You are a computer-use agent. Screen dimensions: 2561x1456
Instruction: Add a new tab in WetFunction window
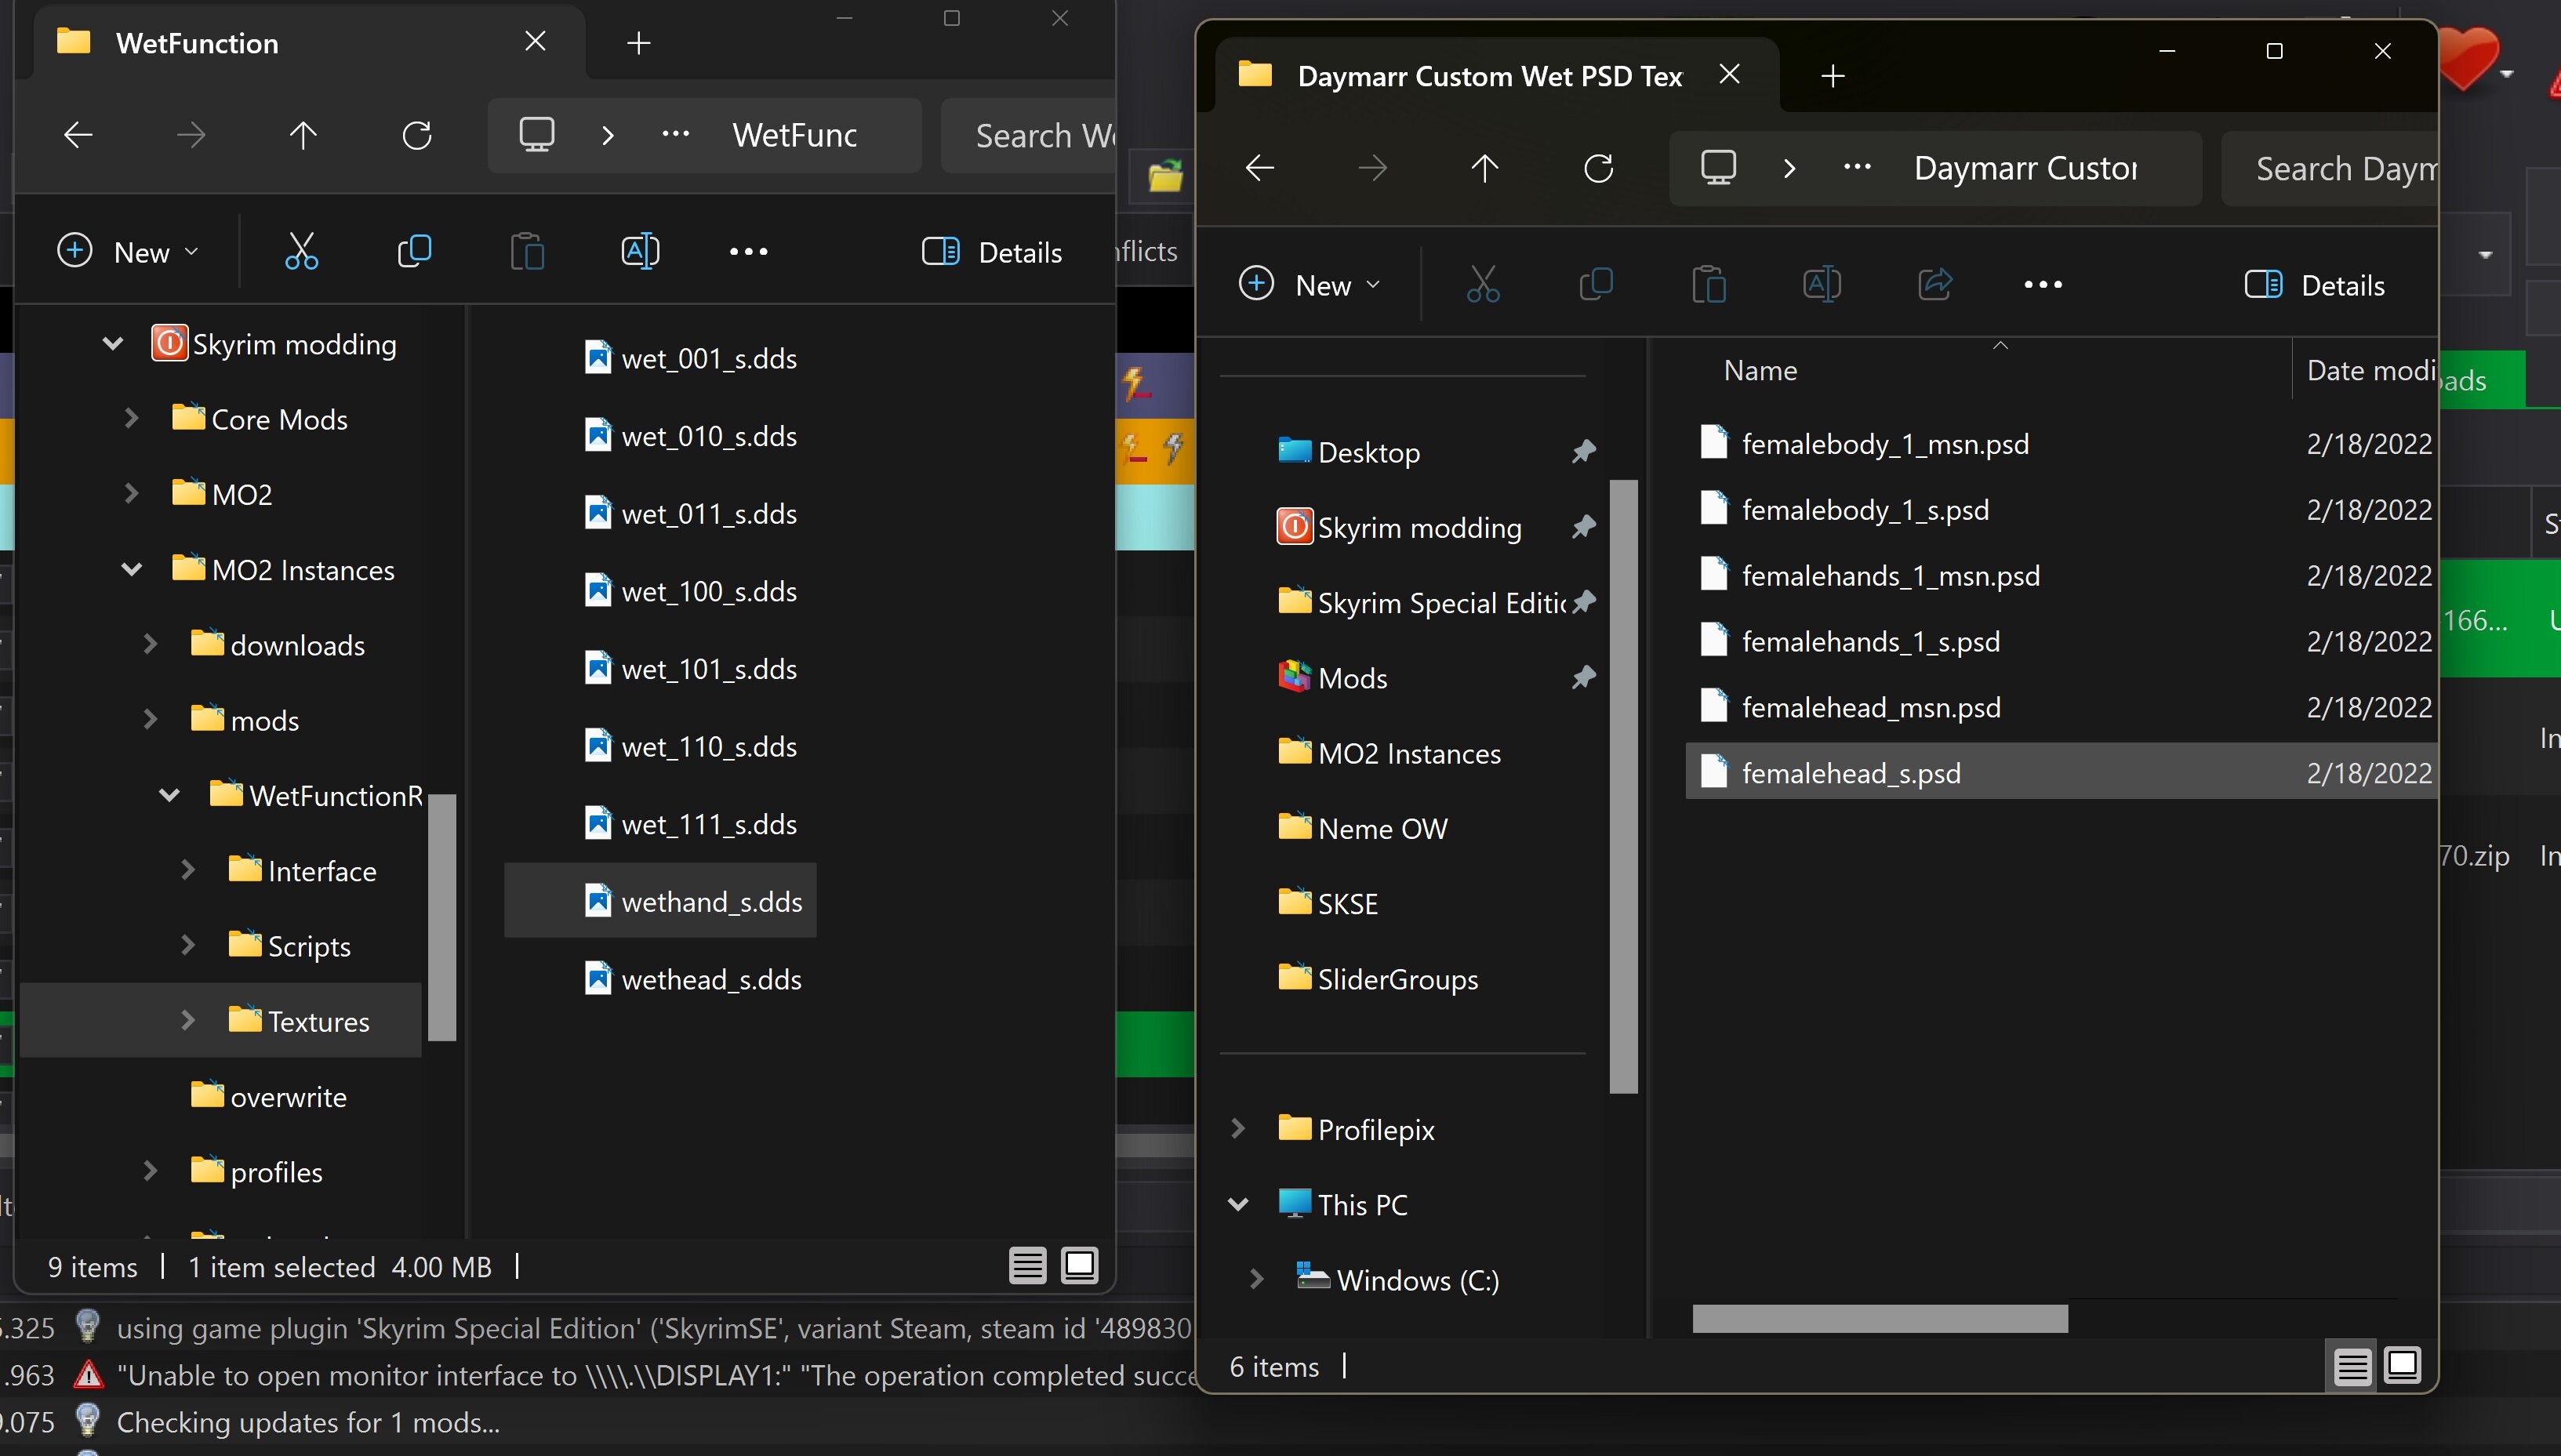[639, 43]
